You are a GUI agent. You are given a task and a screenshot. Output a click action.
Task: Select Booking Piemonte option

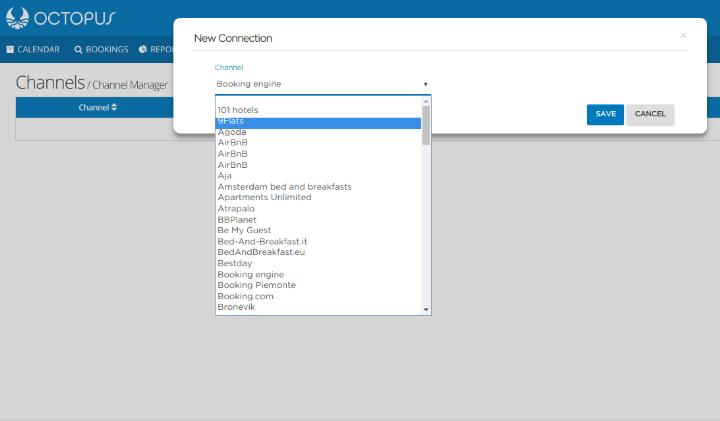[318, 285]
